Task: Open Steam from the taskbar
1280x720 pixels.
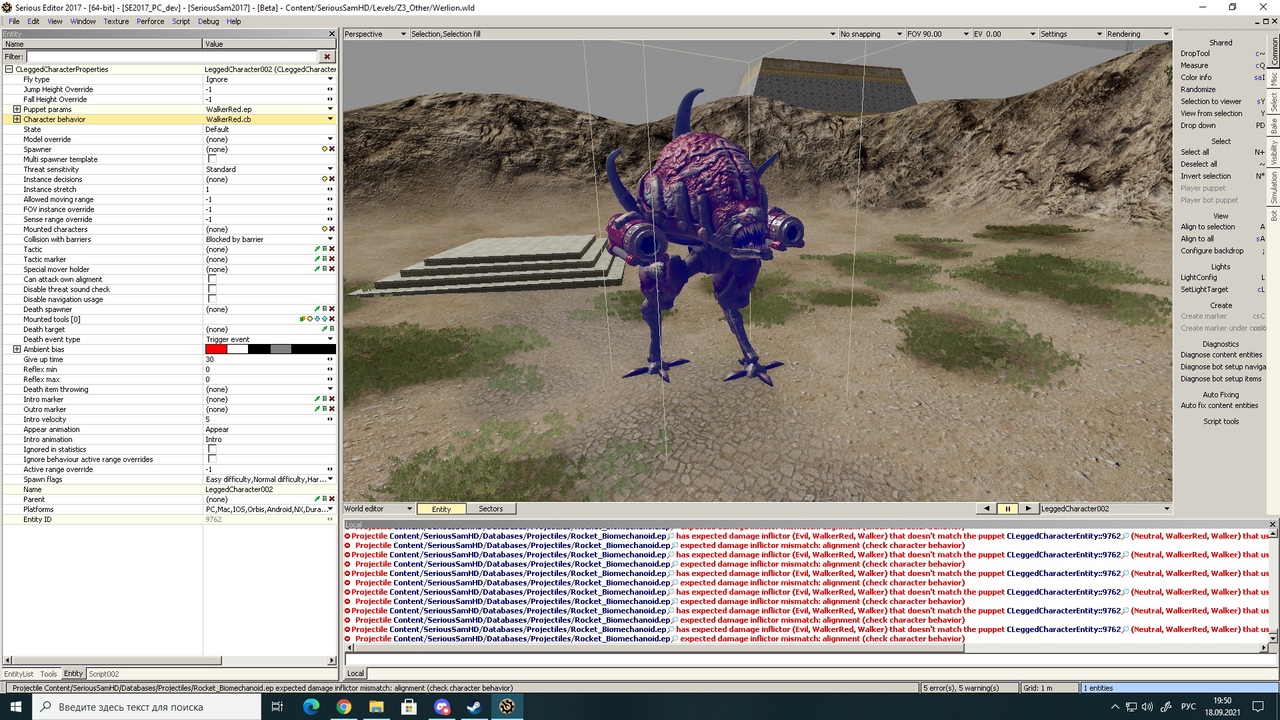Action: (475, 707)
